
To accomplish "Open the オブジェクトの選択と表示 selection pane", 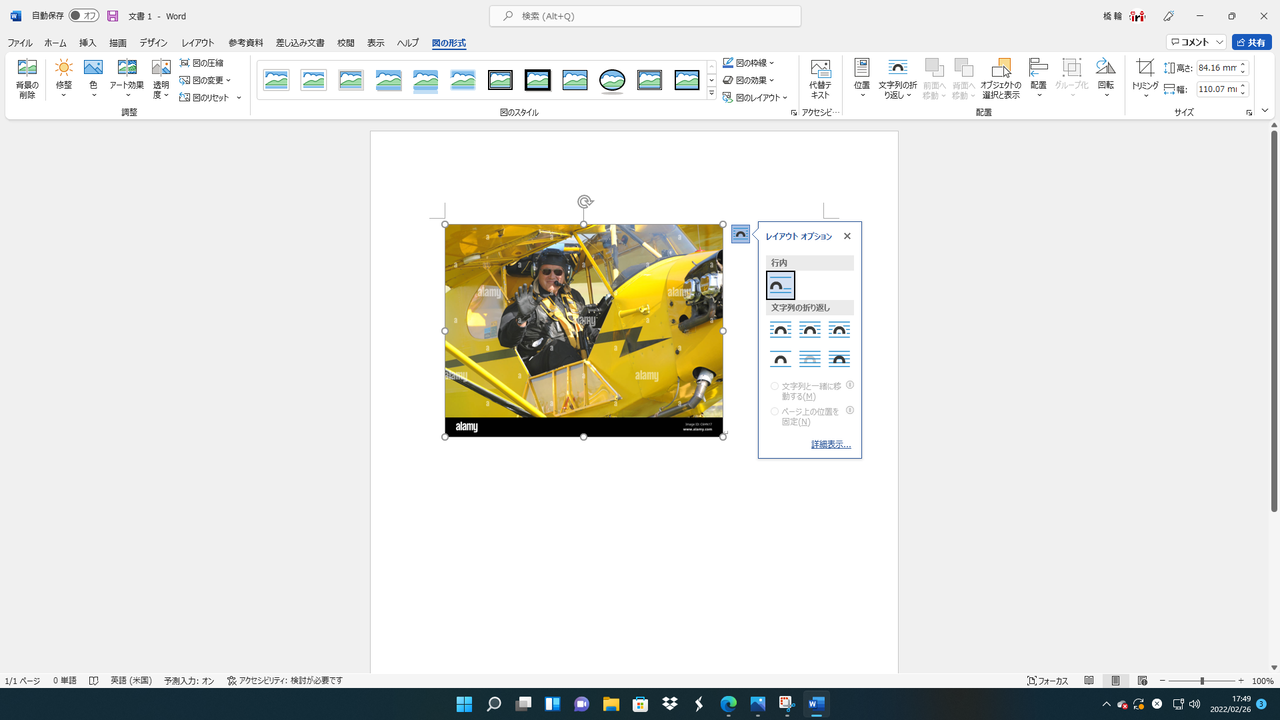I will click(1000, 79).
